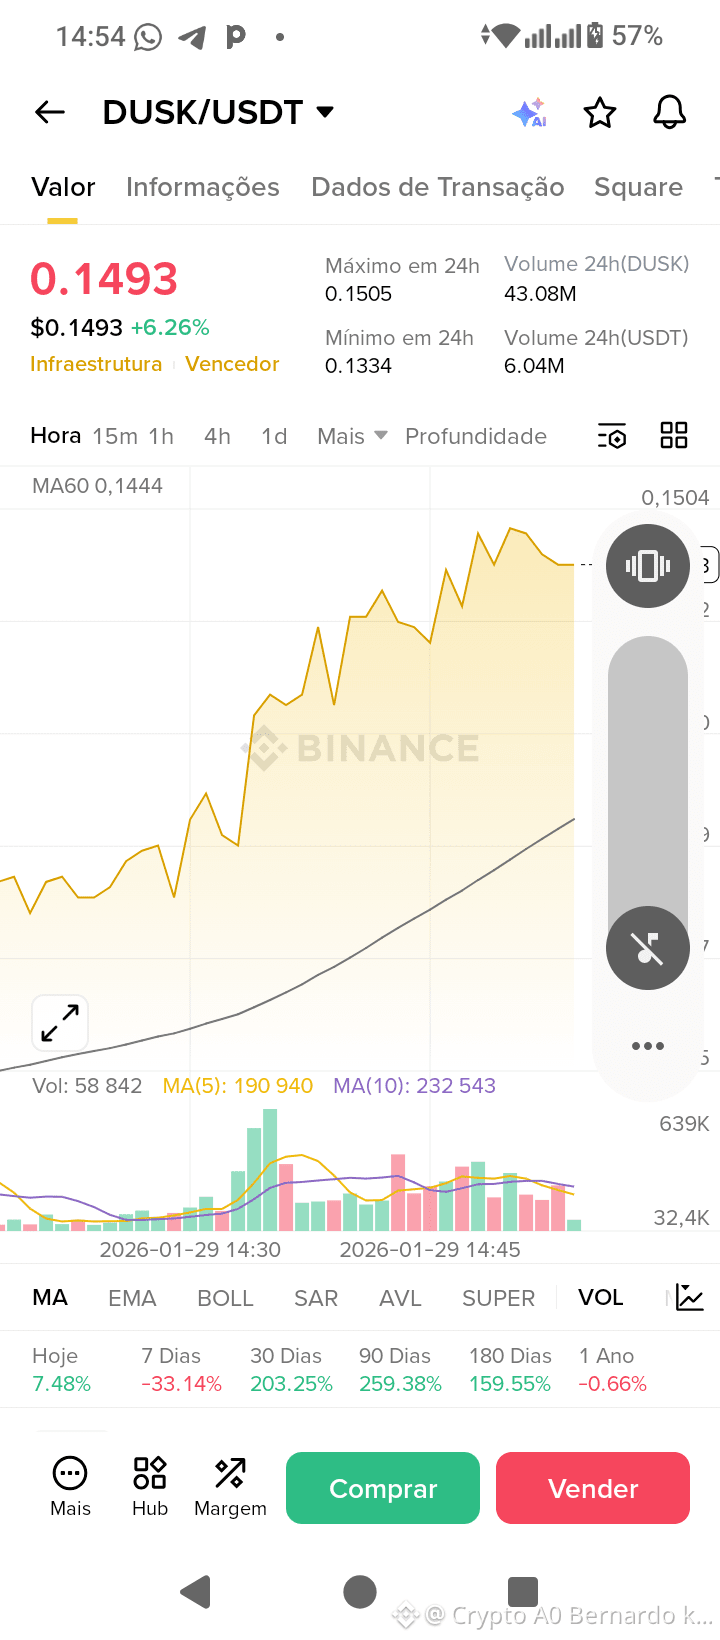Open chart settings icon
Screen dimensions: 720x1640
[611, 436]
